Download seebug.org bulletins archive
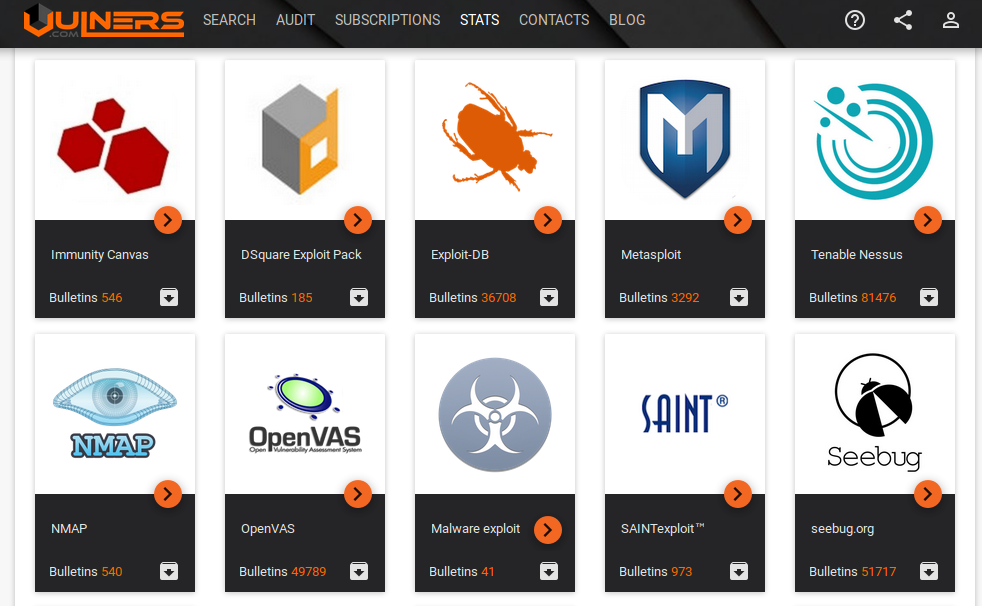This screenshot has width=982, height=606. 929,572
